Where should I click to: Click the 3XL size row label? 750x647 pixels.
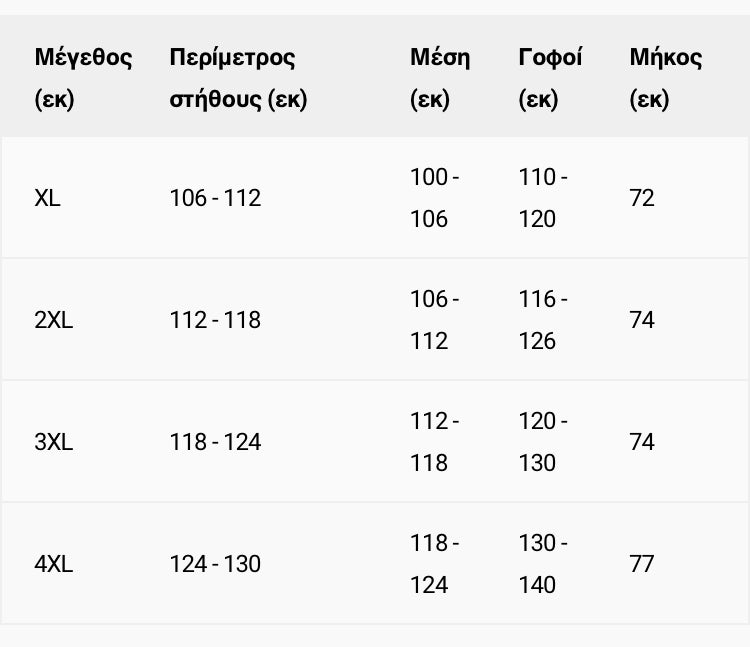pos(54,442)
